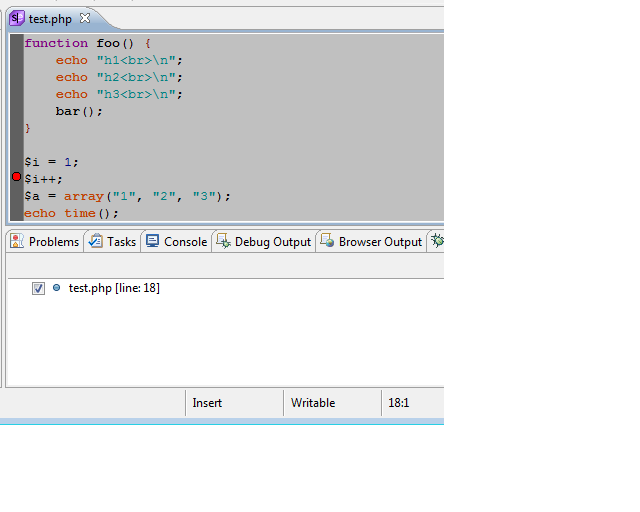Open the Debug Output tab
Screen dimensions: 640x512
264,242
